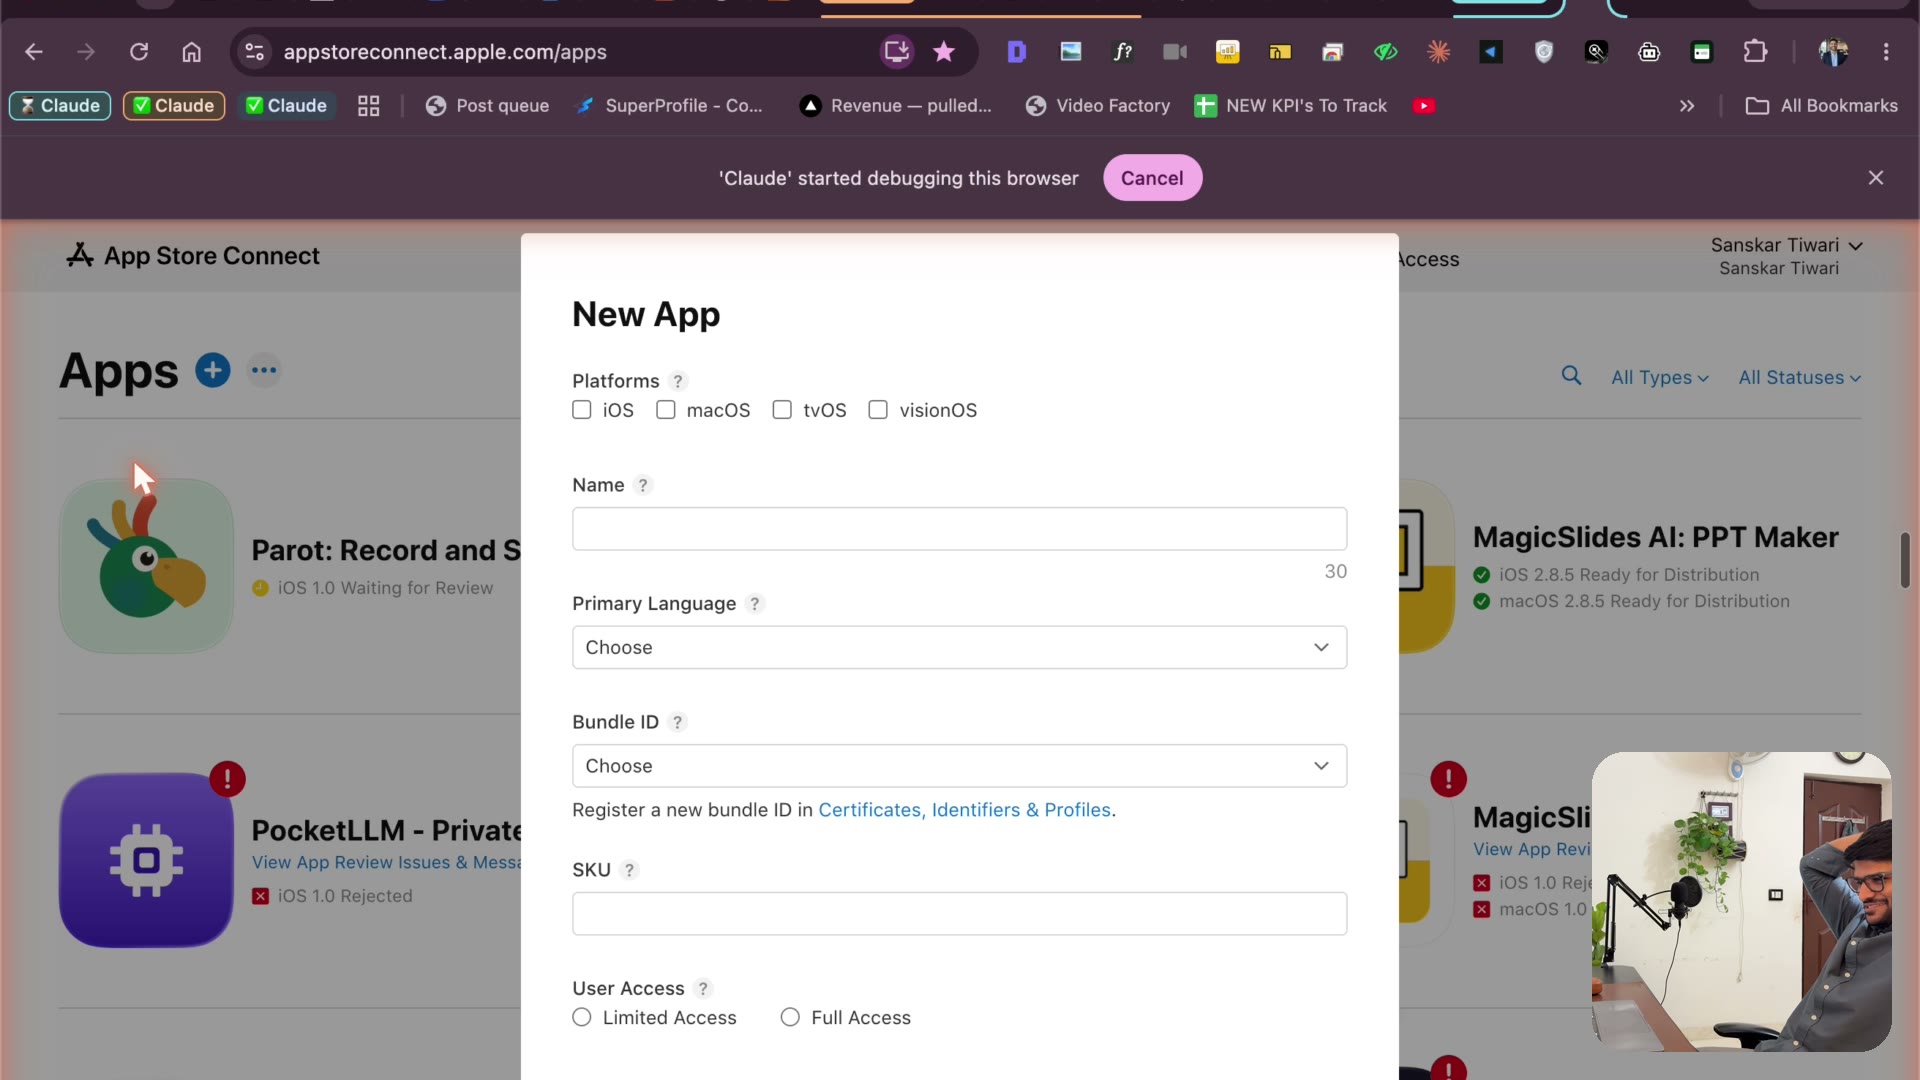Cancel the Claude debugging session
The image size is (1920, 1080).
(x=1152, y=178)
